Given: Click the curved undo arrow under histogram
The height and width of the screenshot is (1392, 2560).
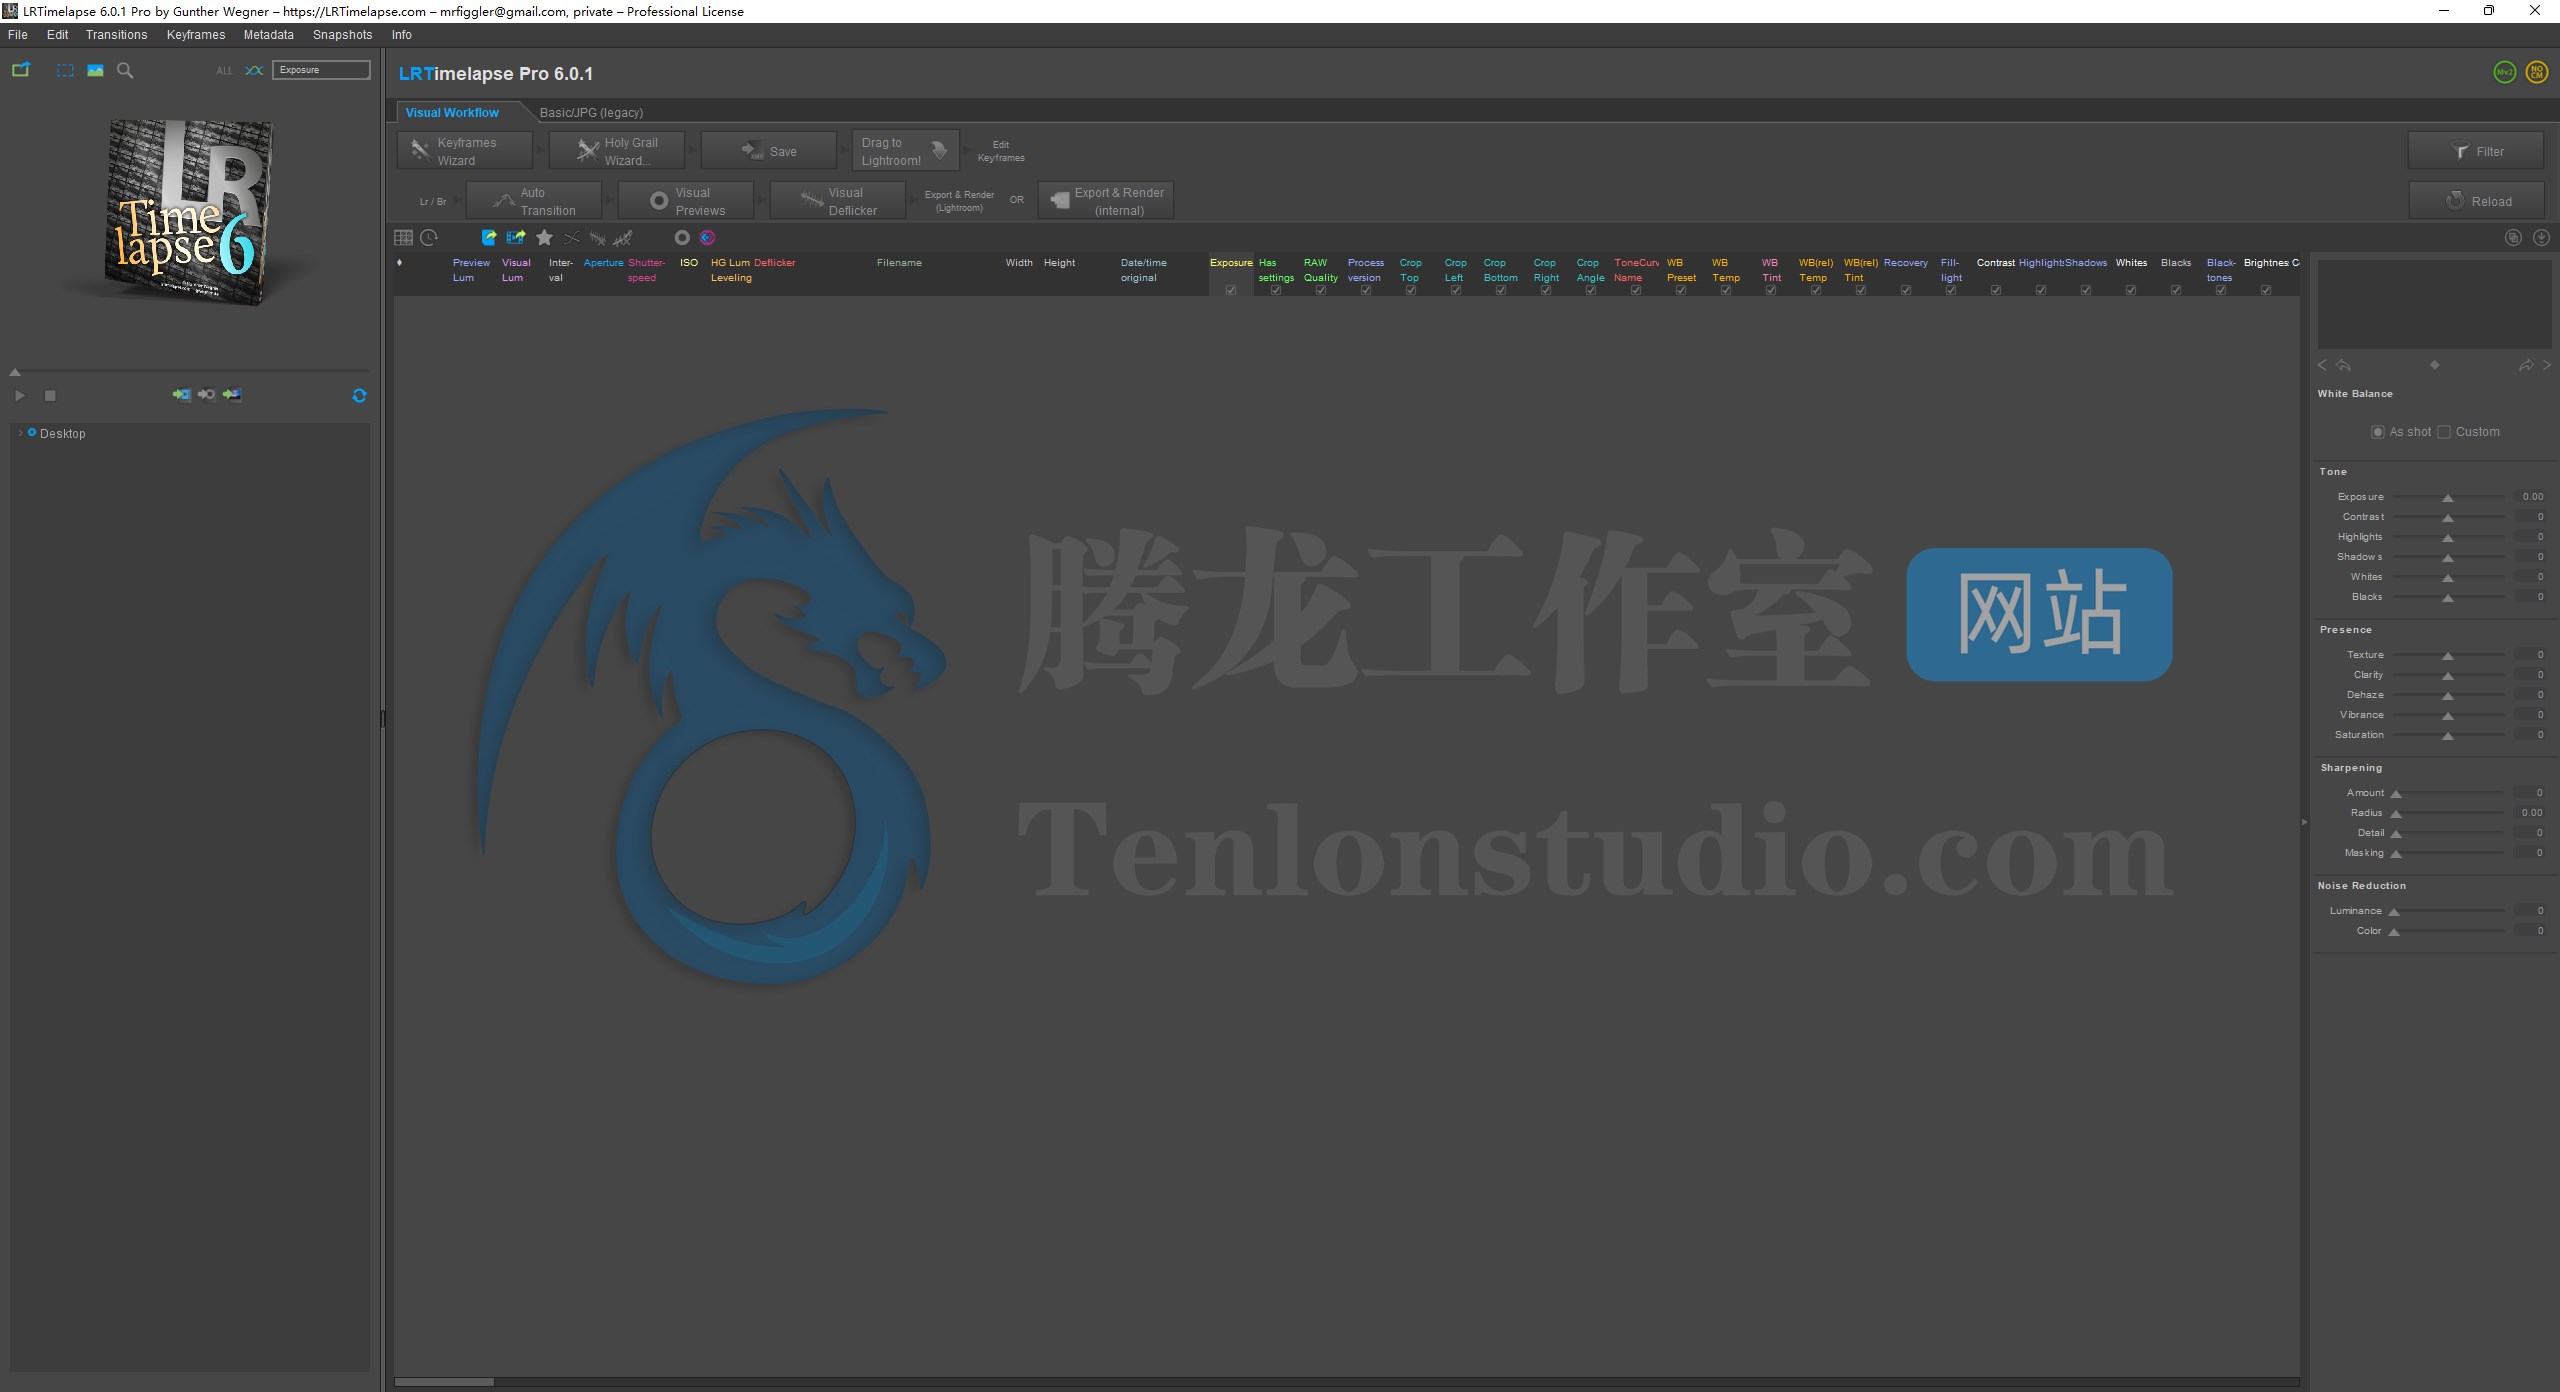Looking at the screenshot, I should [x=2343, y=365].
